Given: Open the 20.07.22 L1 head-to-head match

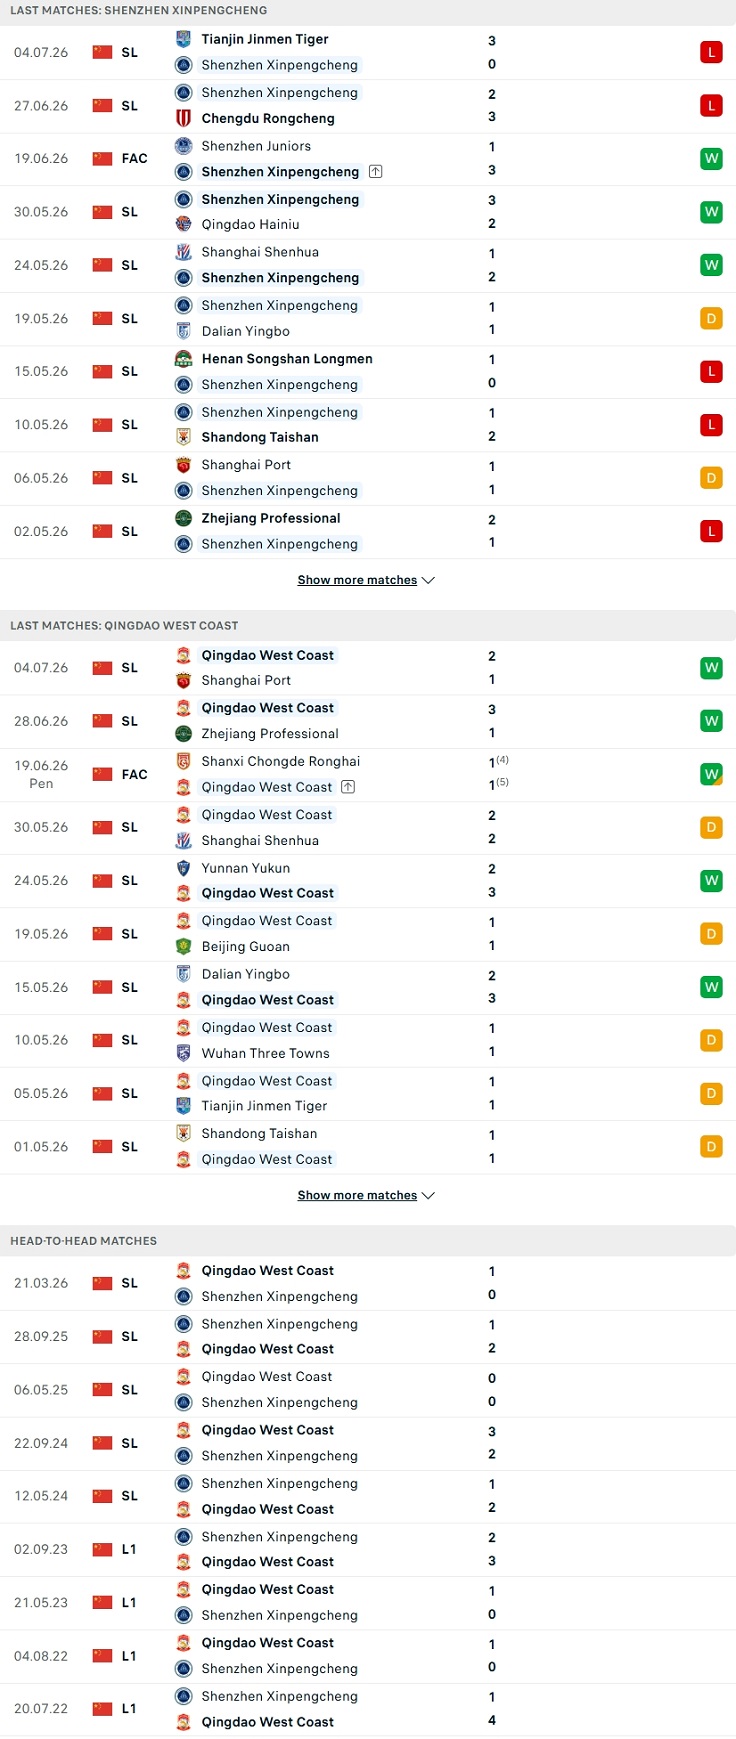Looking at the screenshot, I should pyautogui.click(x=368, y=1709).
